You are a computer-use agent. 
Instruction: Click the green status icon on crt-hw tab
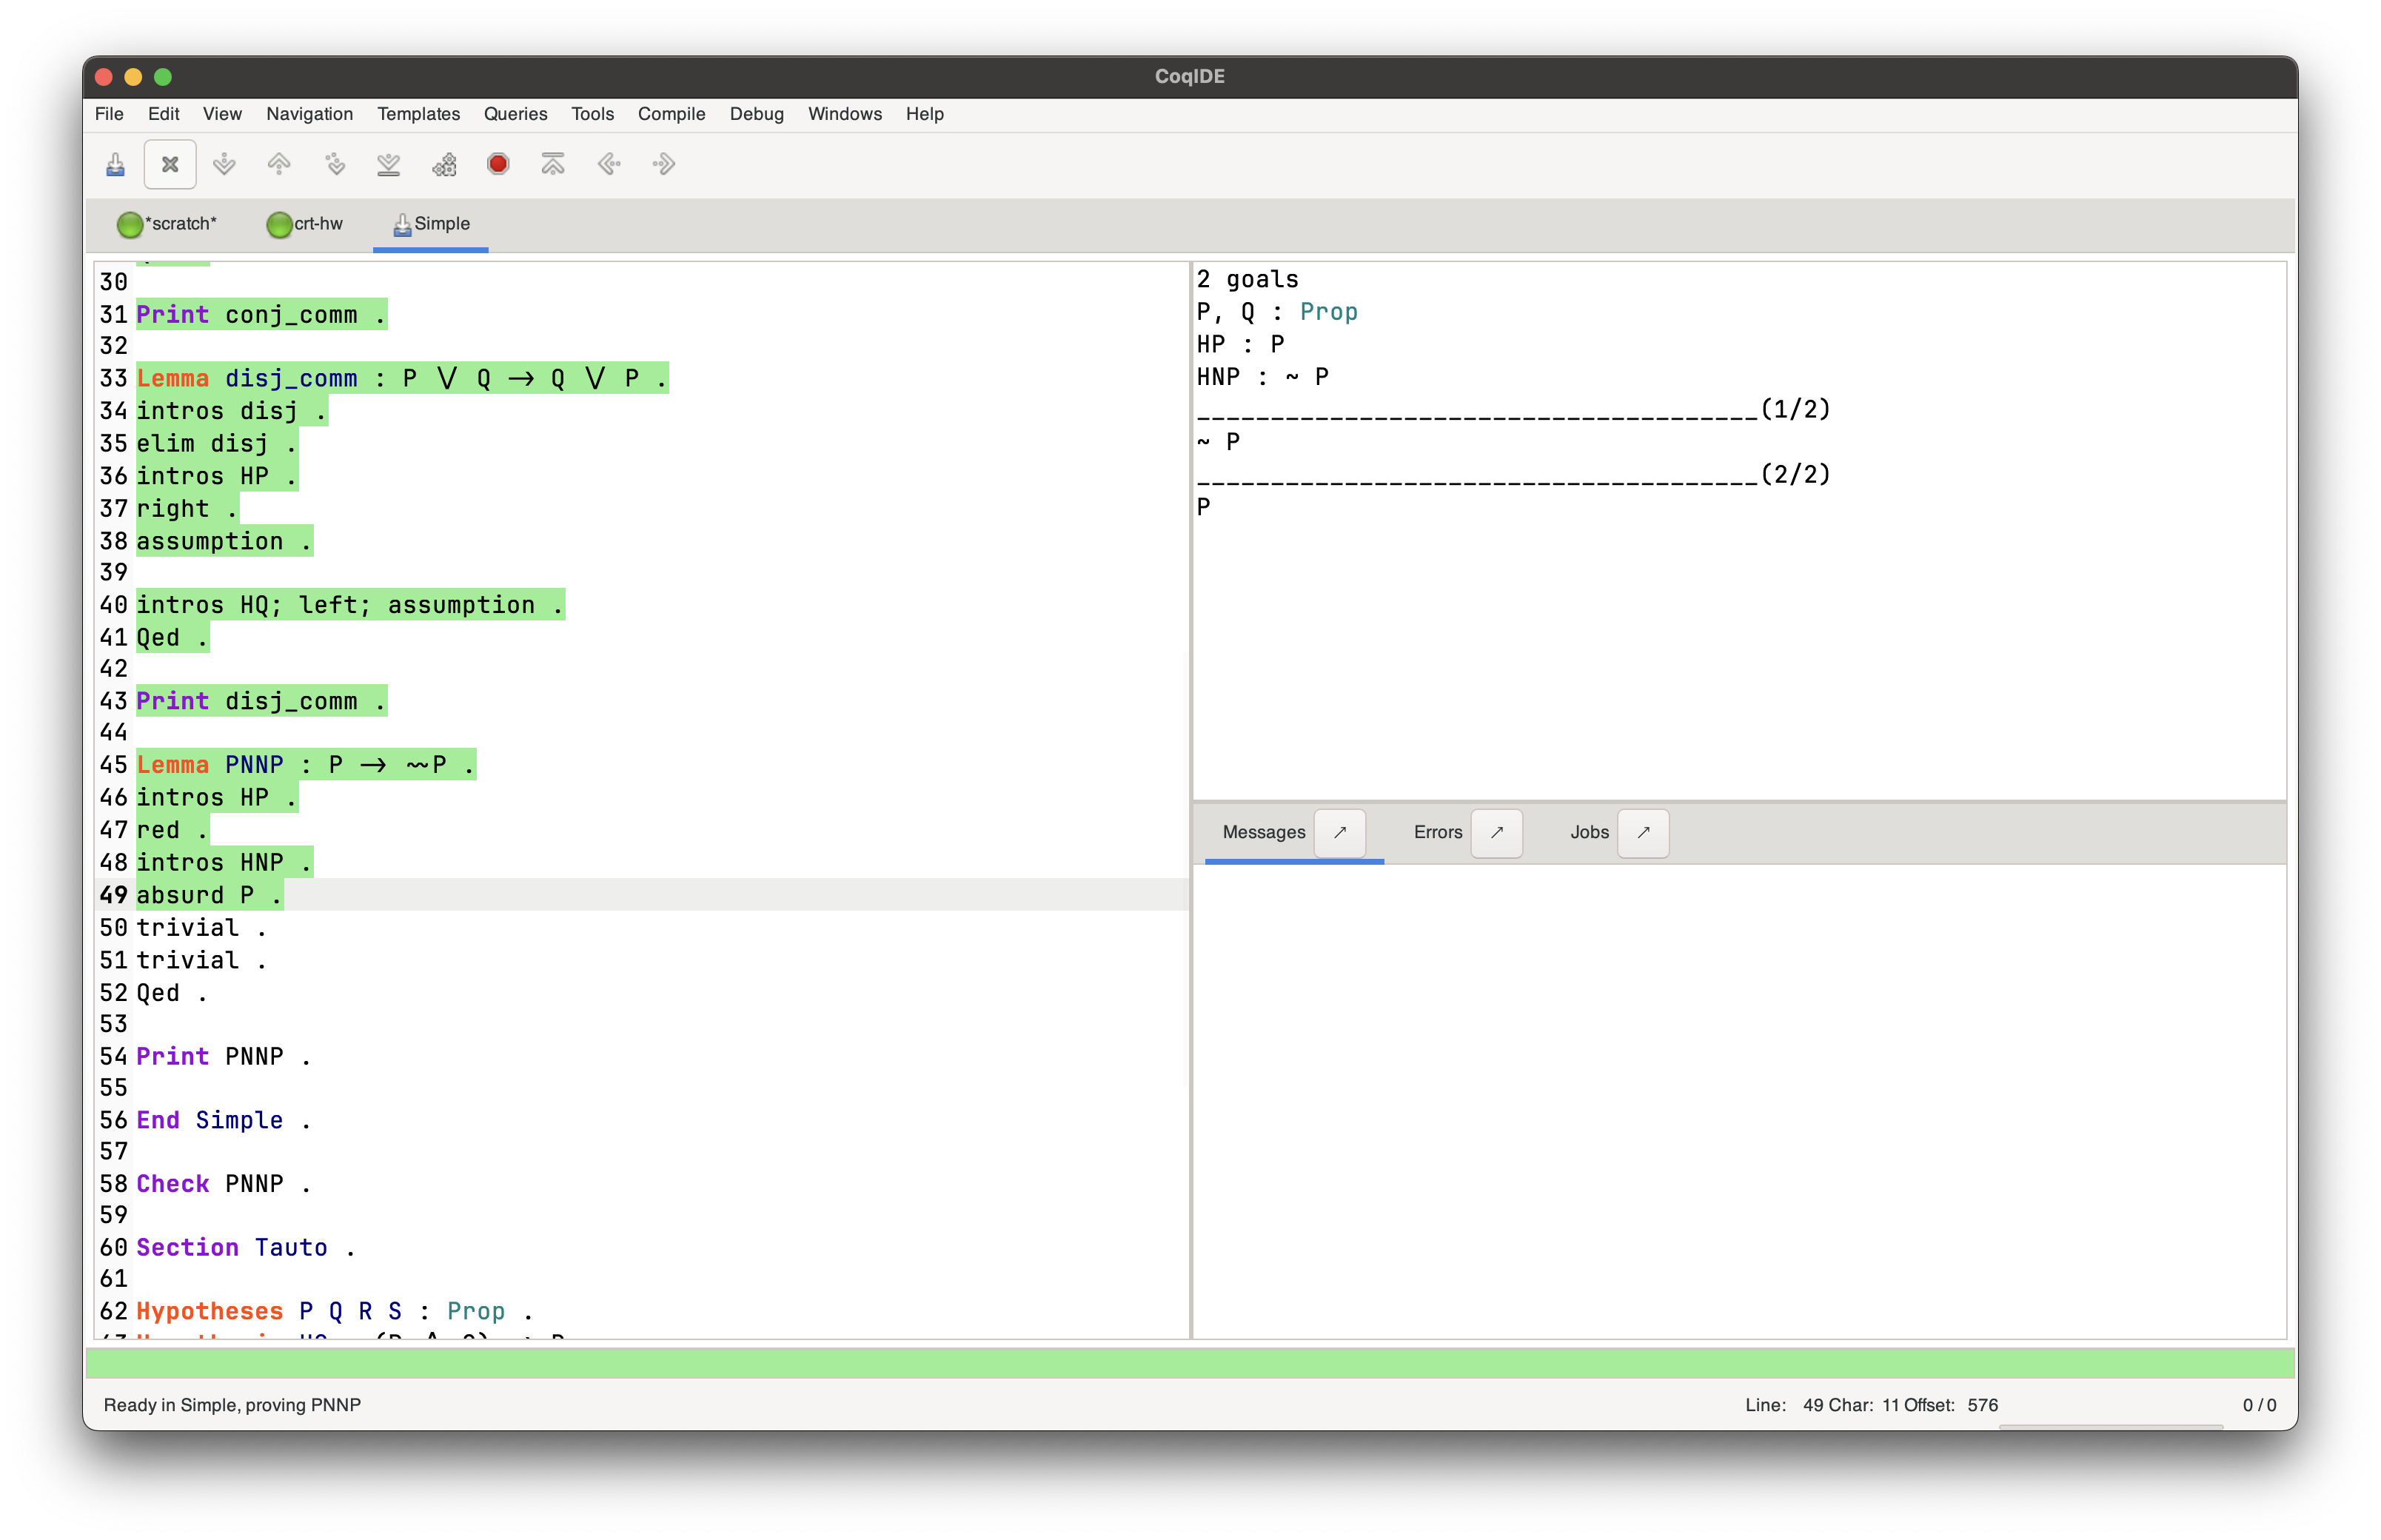point(279,225)
